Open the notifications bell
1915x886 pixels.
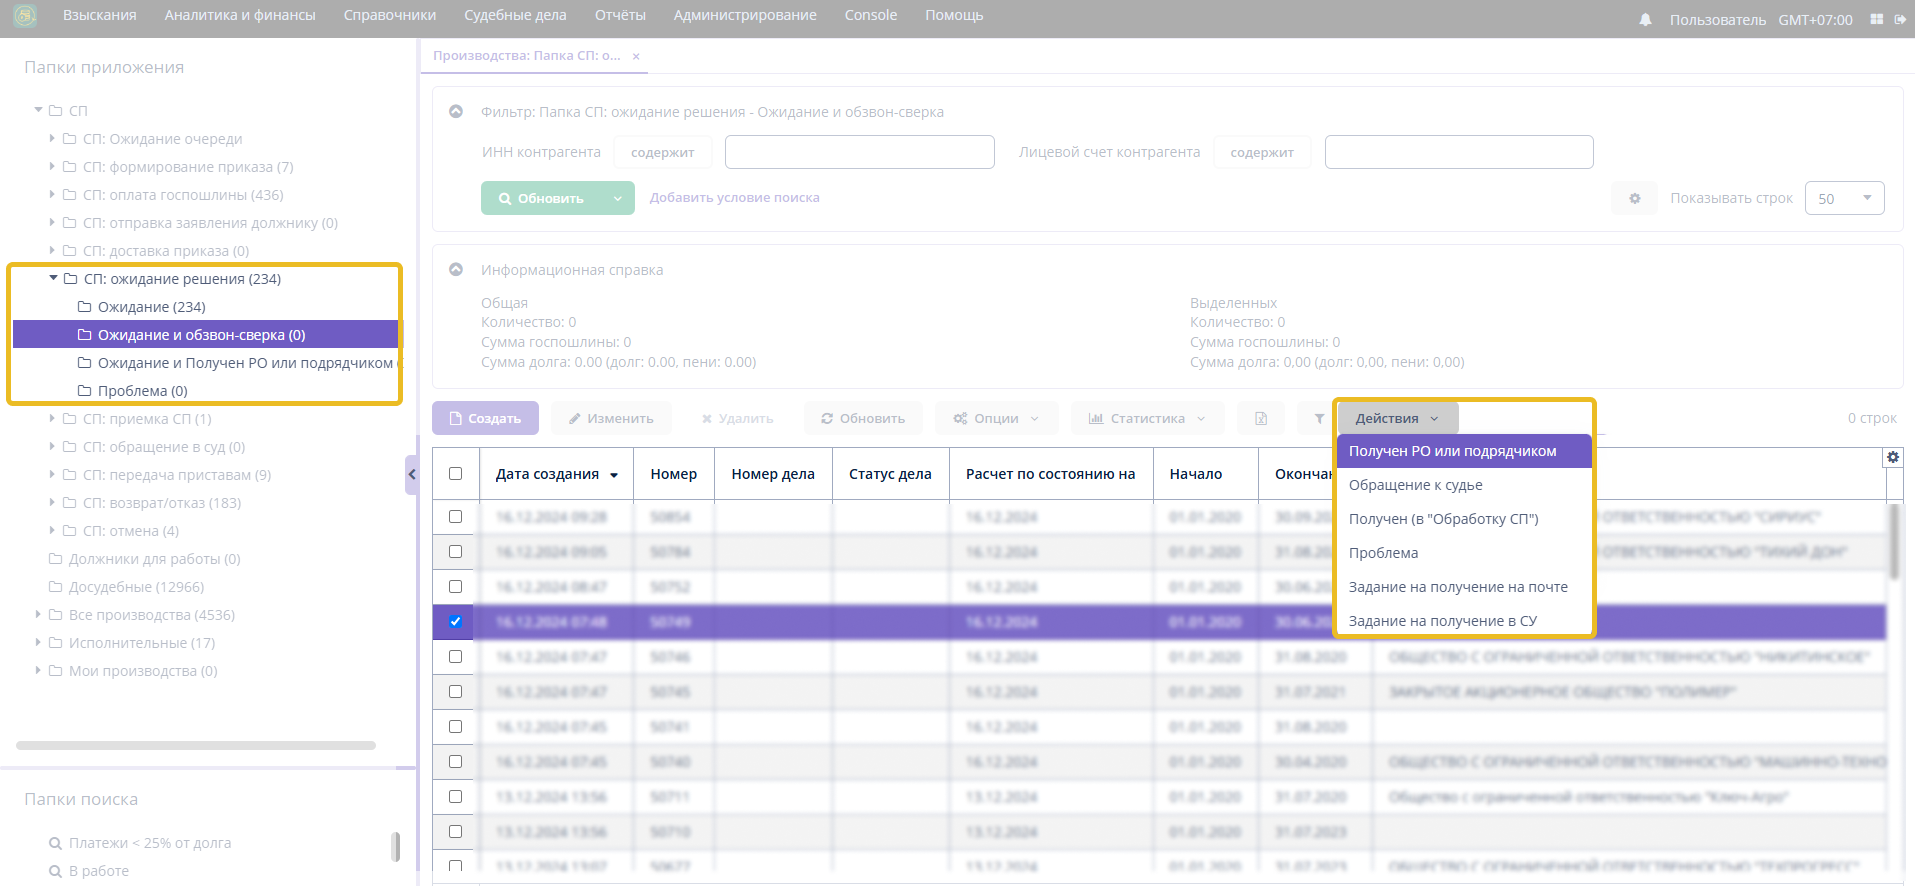1645,20
